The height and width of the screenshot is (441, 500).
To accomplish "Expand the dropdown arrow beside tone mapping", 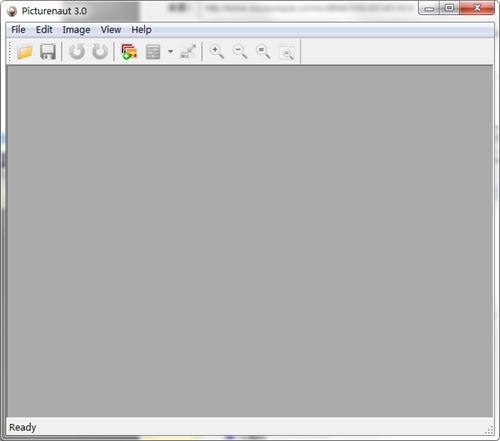I will [x=170, y=52].
